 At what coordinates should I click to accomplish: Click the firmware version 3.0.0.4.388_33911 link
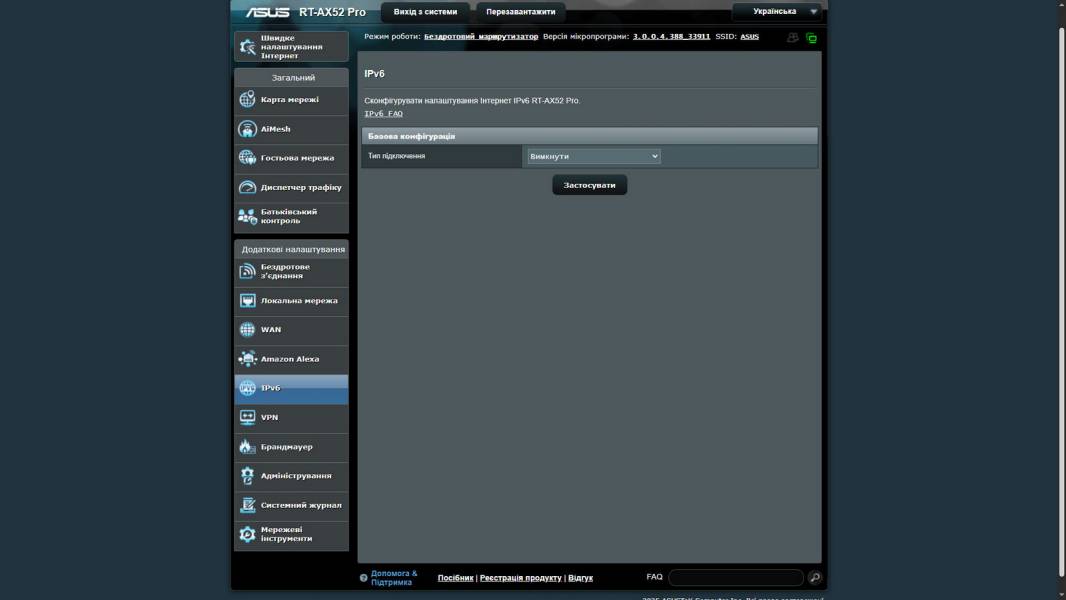pyautogui.click(x=671, y=36)
